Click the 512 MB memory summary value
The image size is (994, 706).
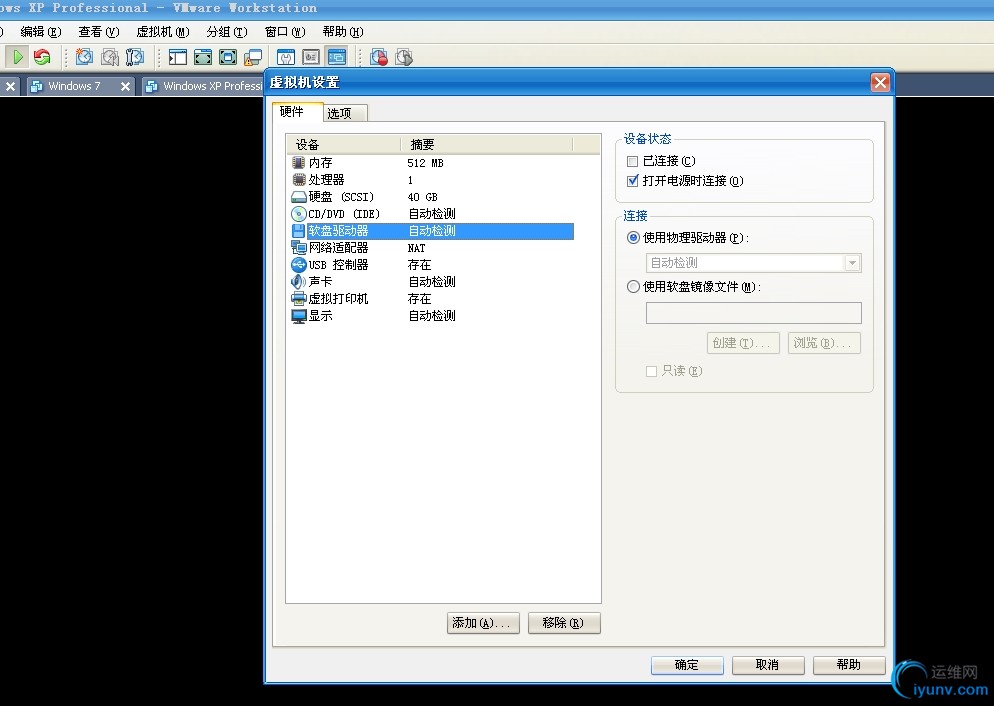click(x=425, y=163)
